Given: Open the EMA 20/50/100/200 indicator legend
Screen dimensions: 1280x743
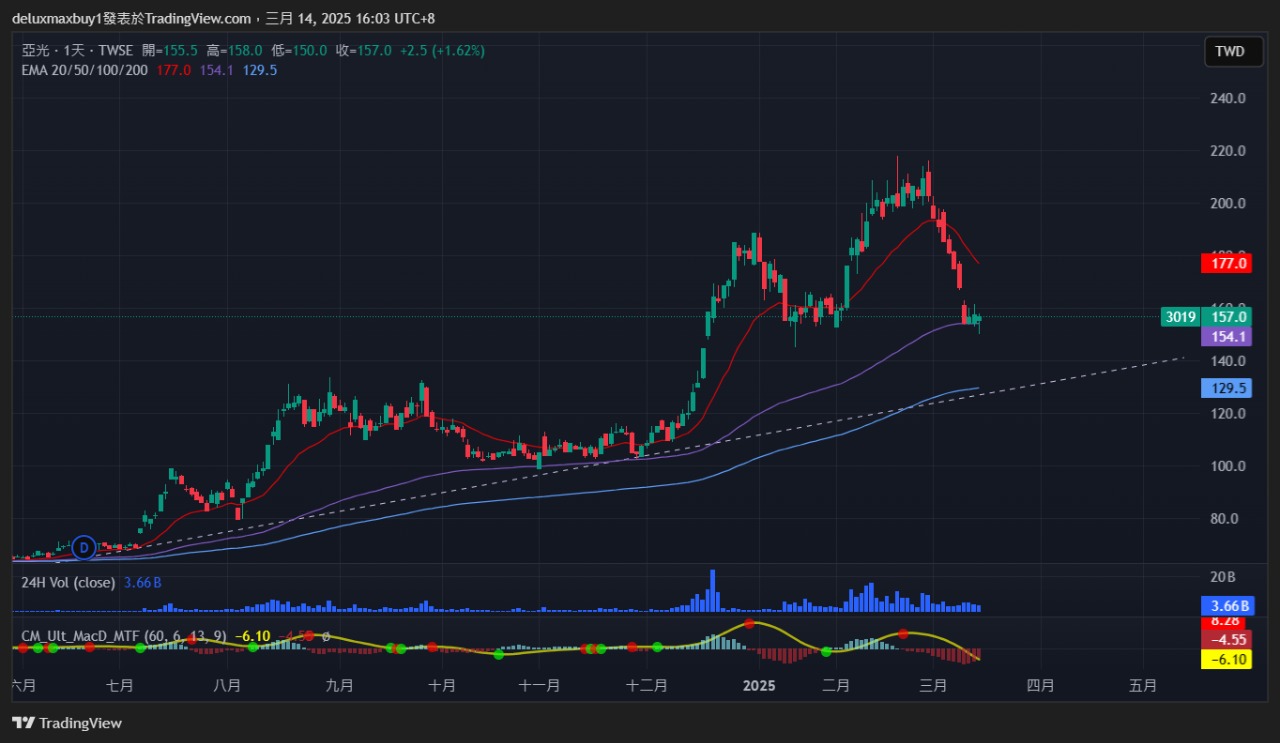Looking at the screenshot, I should coord(84,70).
